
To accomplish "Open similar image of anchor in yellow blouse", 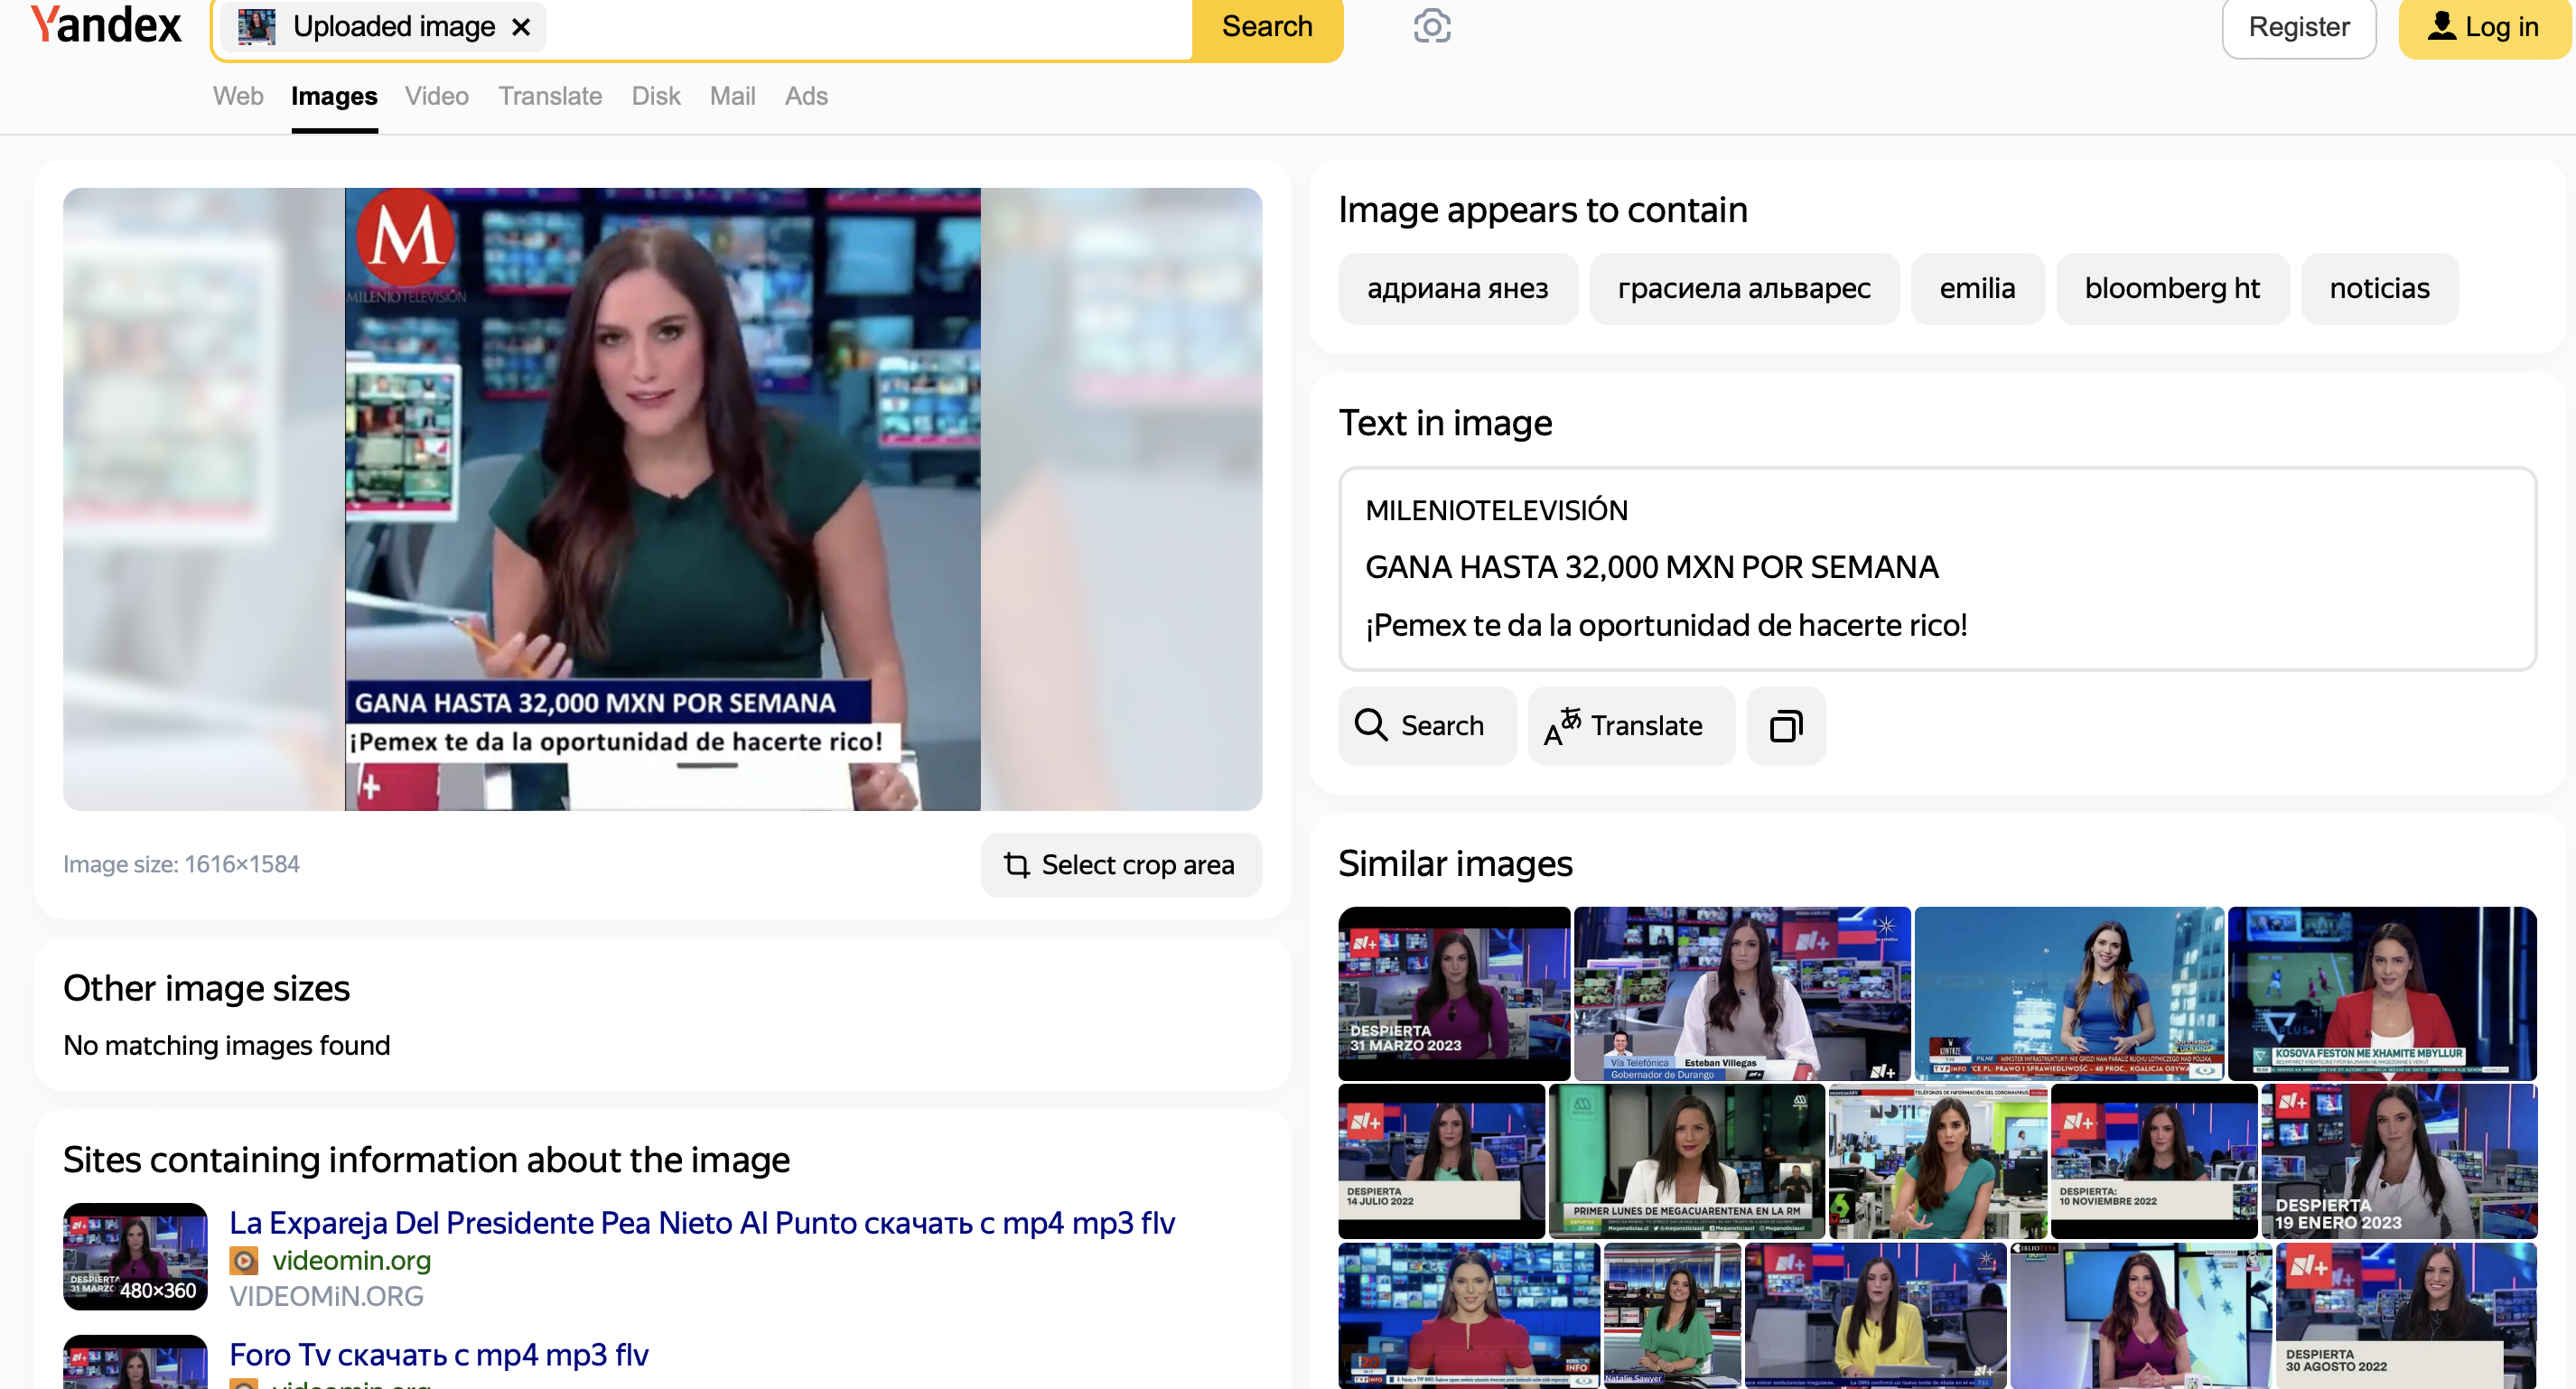I will [x=1875, y=1315].
